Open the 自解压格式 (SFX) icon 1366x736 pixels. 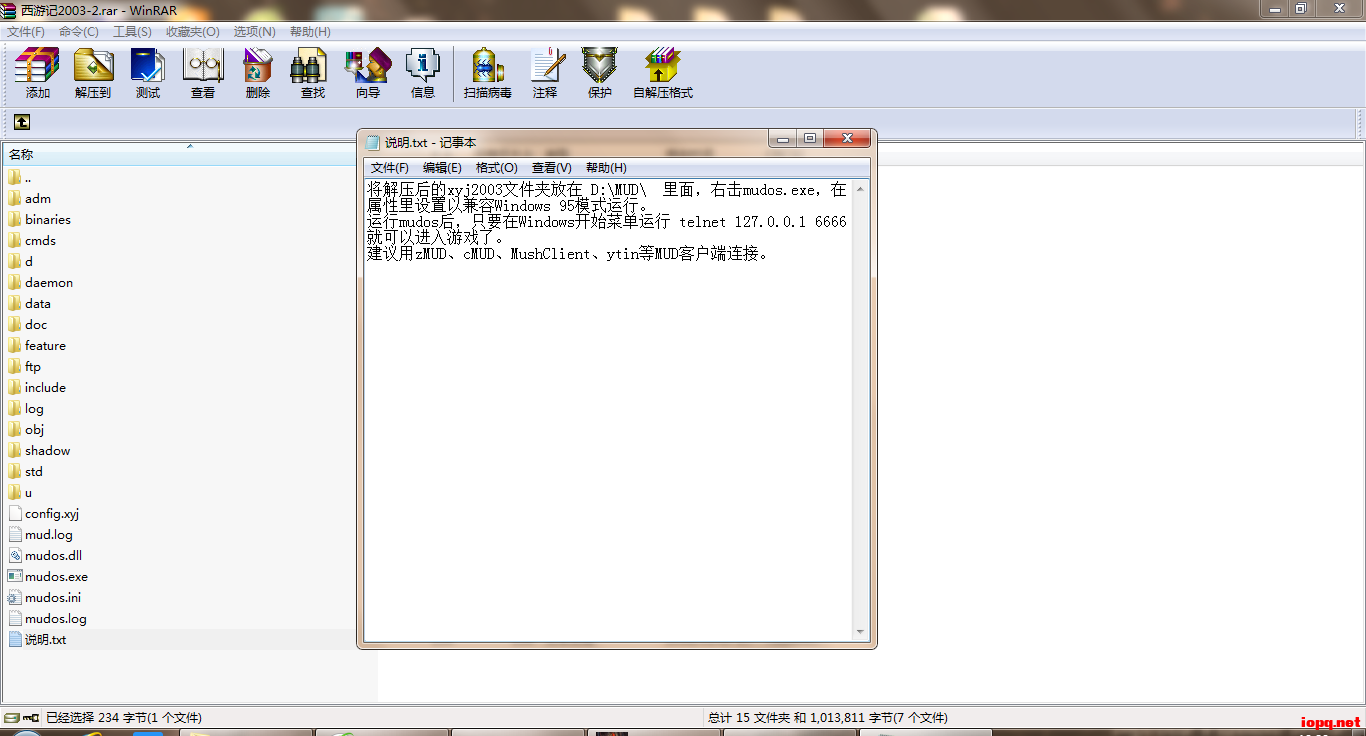(x=662, y=72)
